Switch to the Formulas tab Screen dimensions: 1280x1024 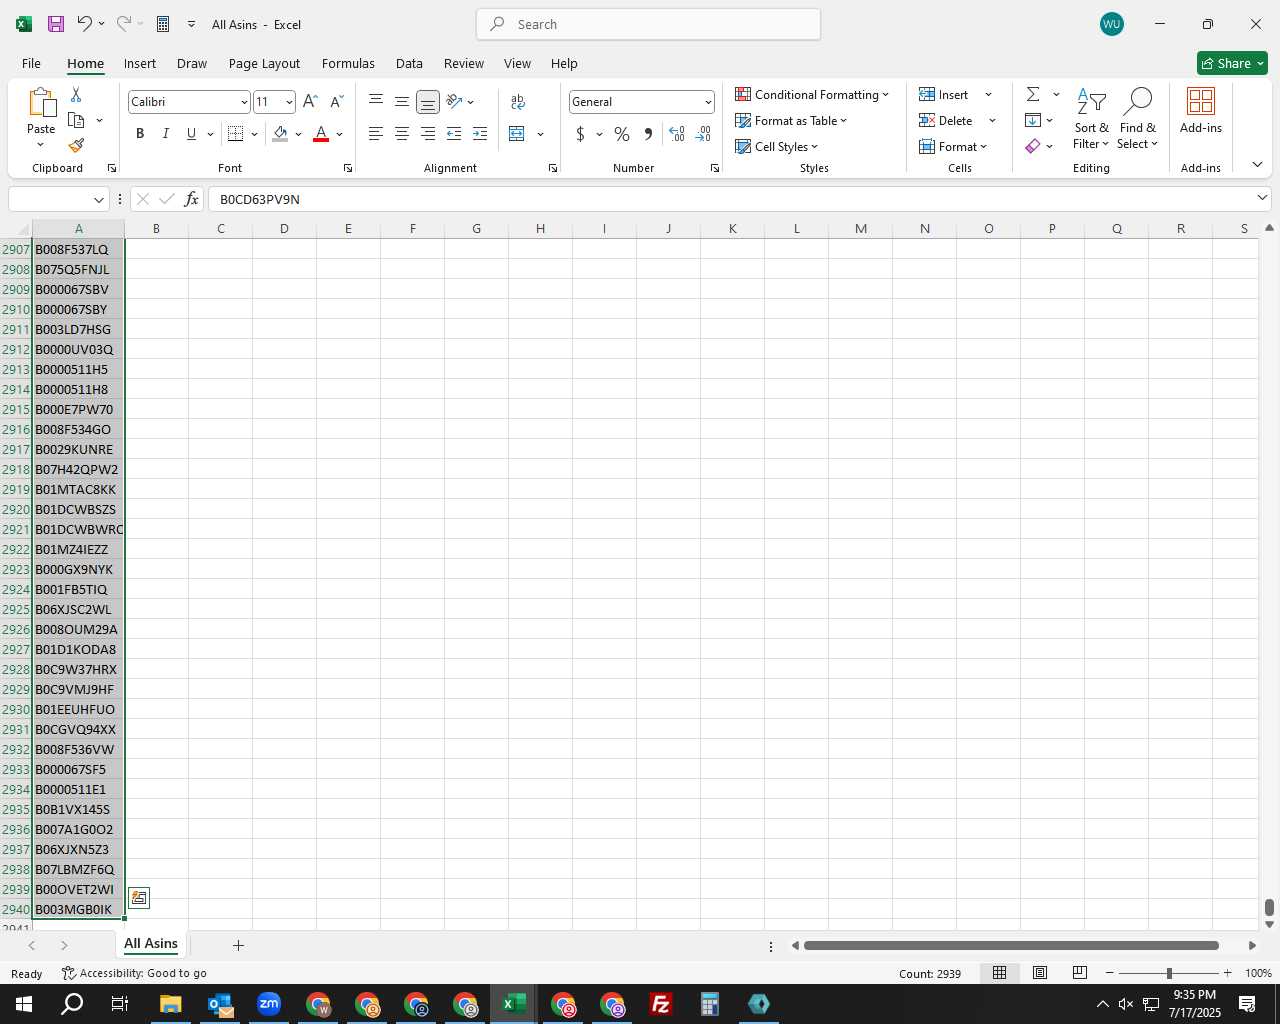[348, 63]
